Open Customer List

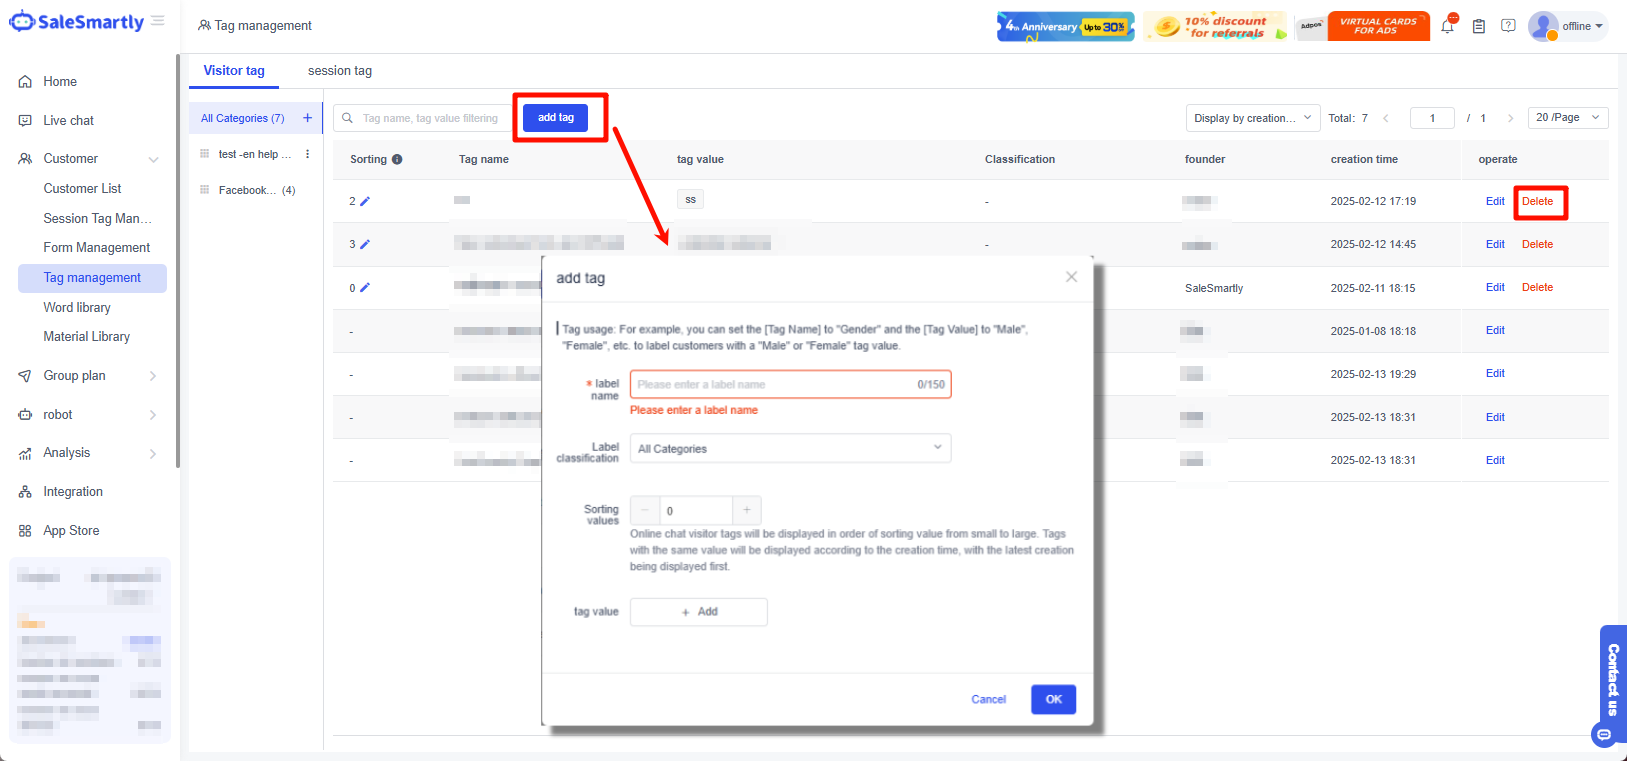click(x=82, y=189)
